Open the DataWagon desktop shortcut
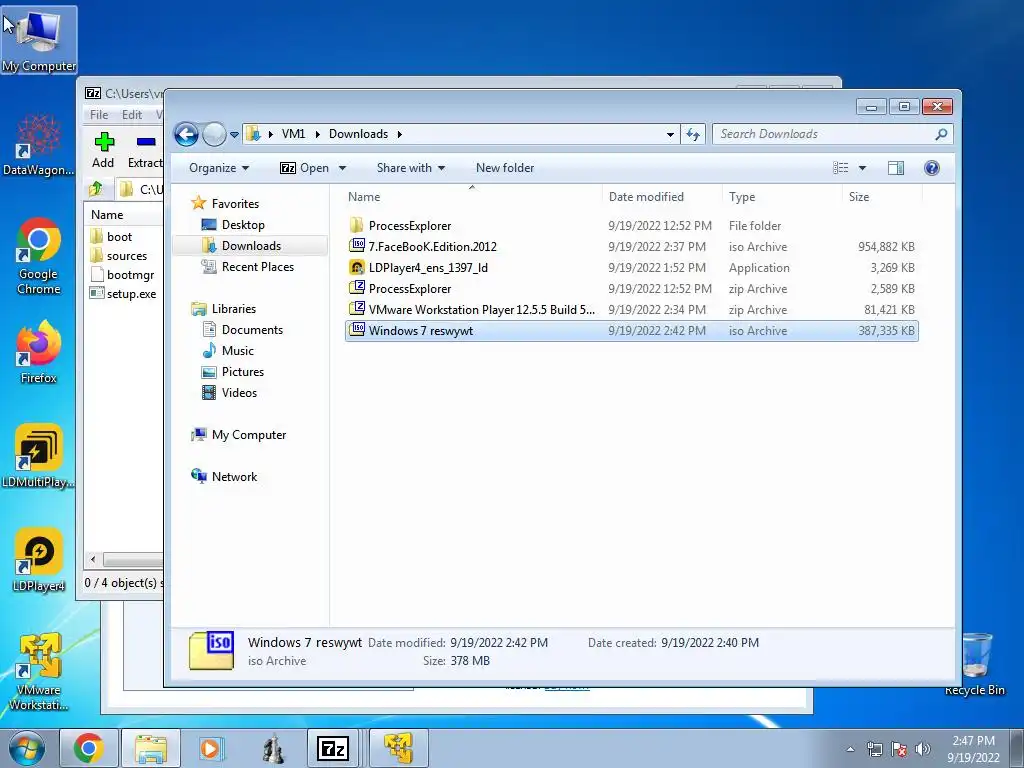 39,144
